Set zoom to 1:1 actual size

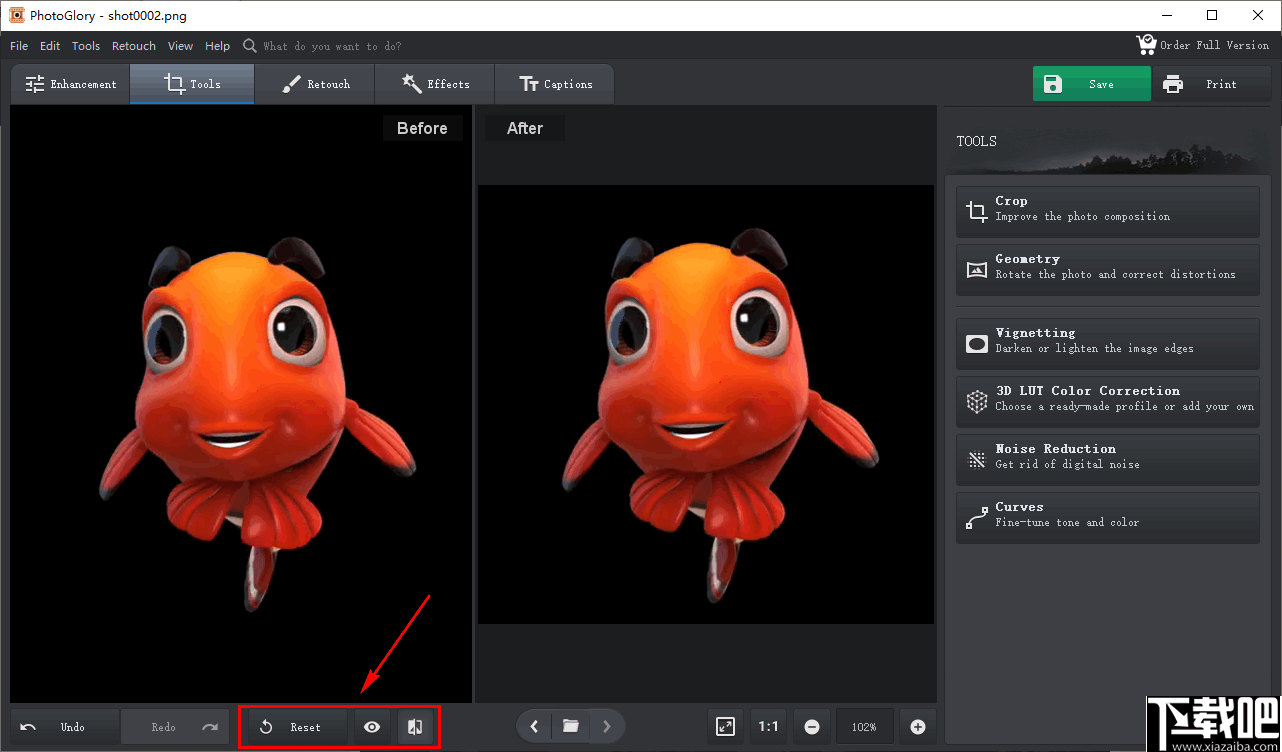tap(768, 727)
